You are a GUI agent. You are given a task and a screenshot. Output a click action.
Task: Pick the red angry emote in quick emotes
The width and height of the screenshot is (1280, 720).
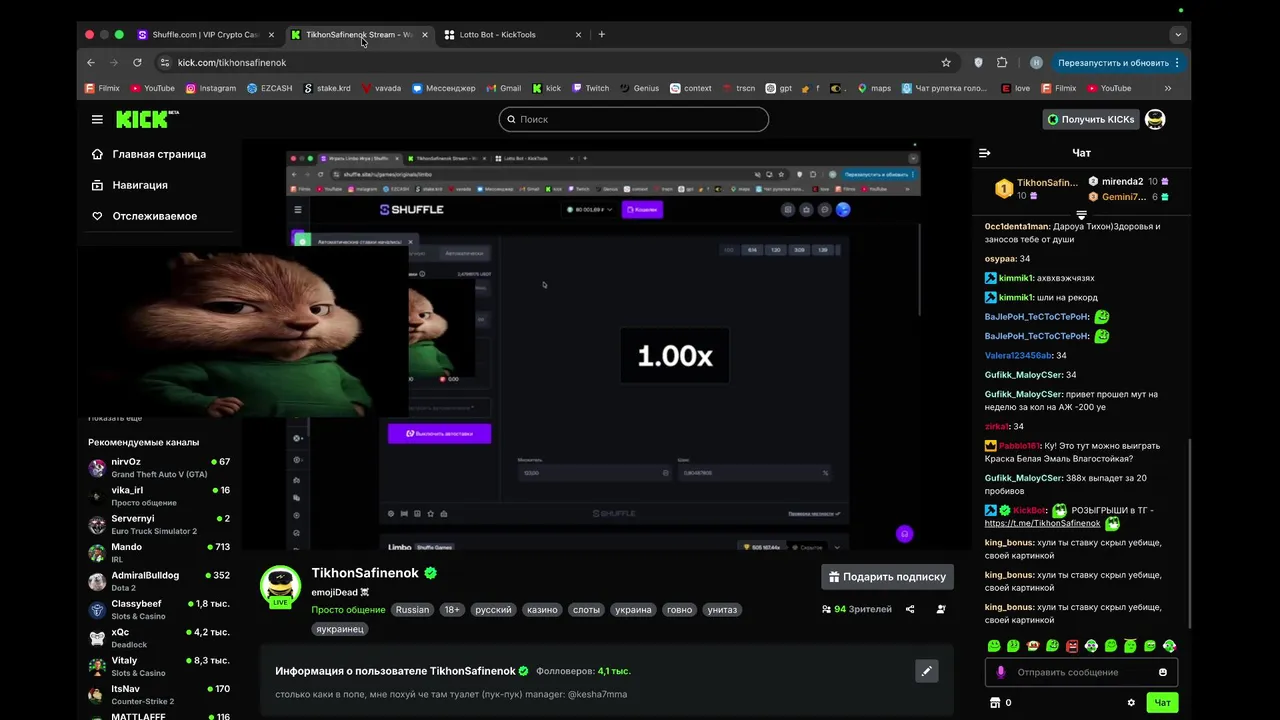pyautogui.click(x=1072, y=646)
